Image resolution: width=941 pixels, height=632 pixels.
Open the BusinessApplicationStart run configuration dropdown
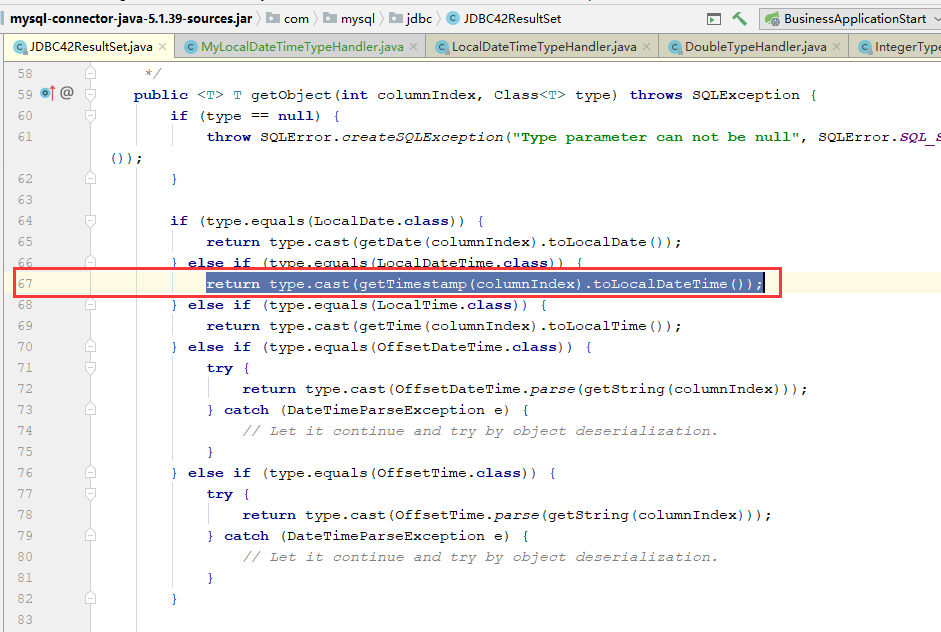point(852,19)
